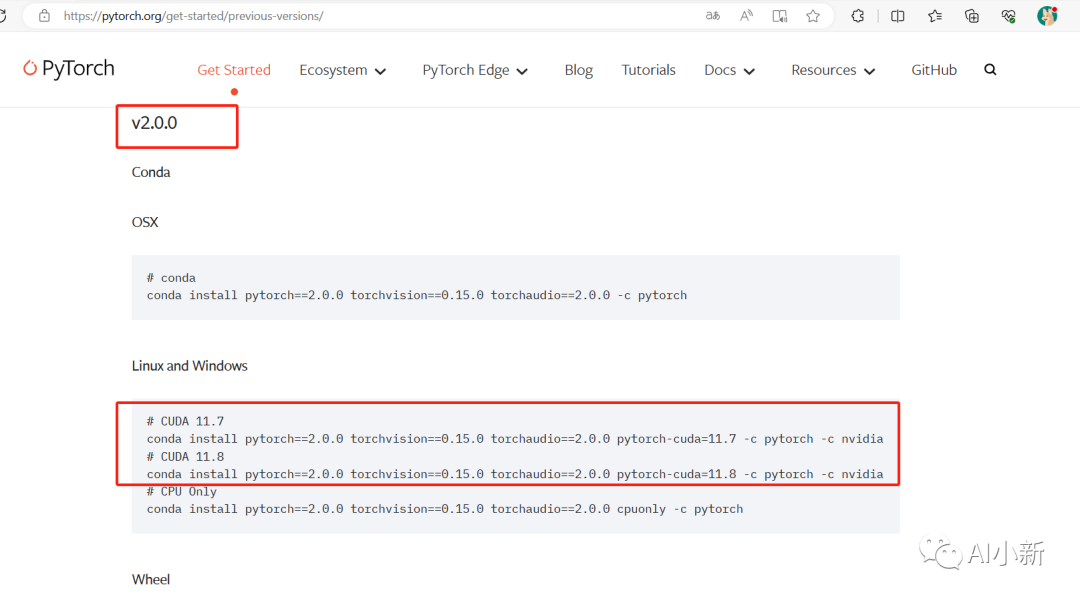Click the '# CPU Only' comment
The image size is (1080, 601).
182,492
